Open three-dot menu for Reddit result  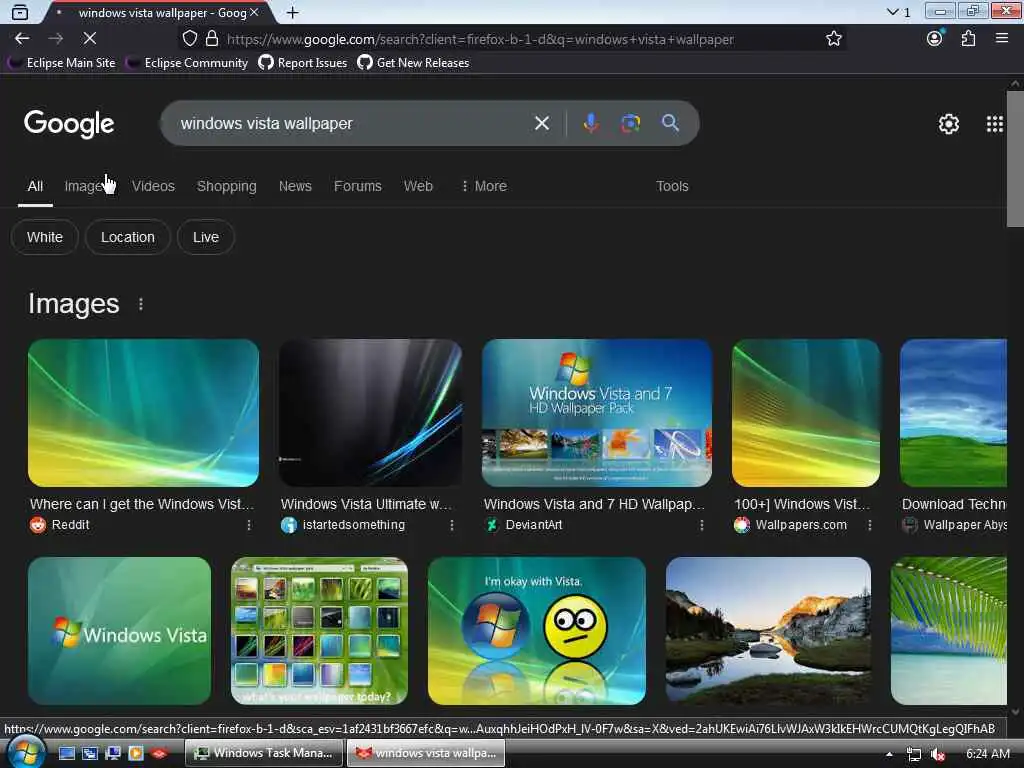(x=249, y=525)
